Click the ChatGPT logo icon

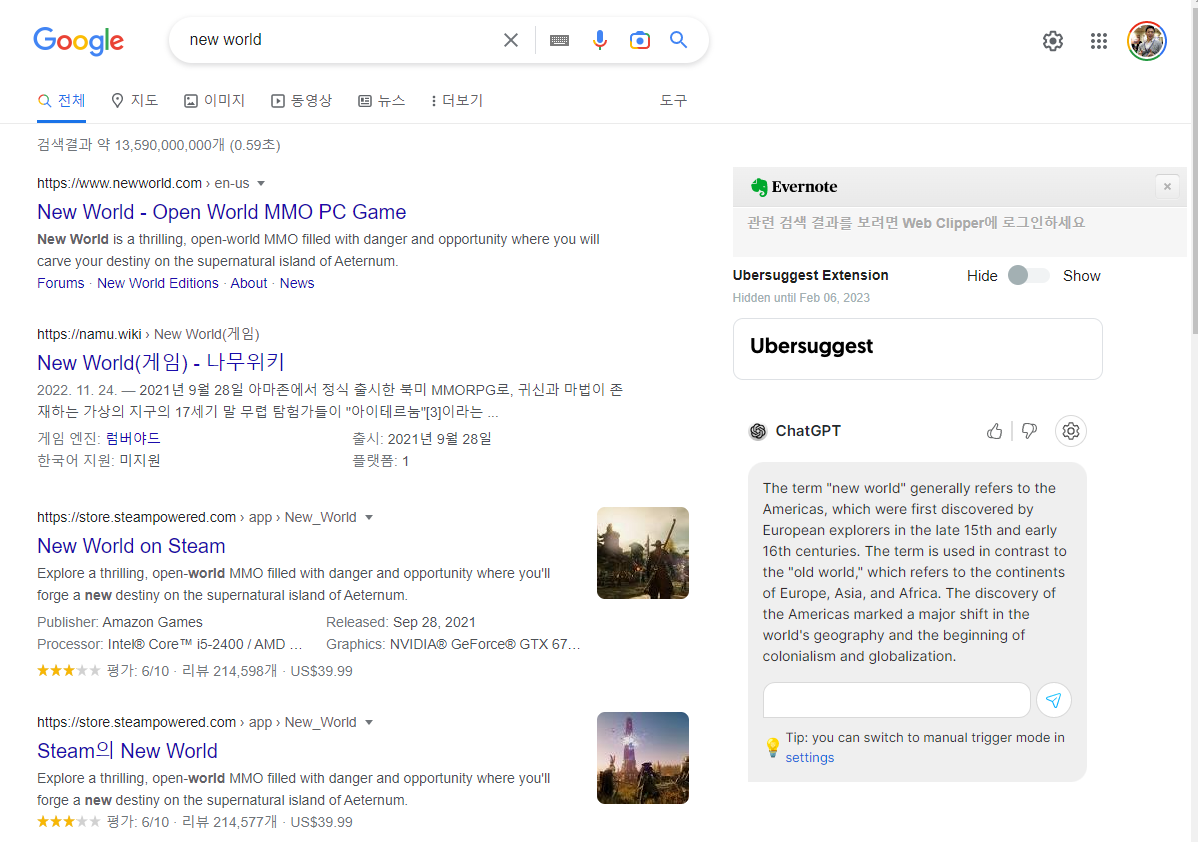point(758,431)
